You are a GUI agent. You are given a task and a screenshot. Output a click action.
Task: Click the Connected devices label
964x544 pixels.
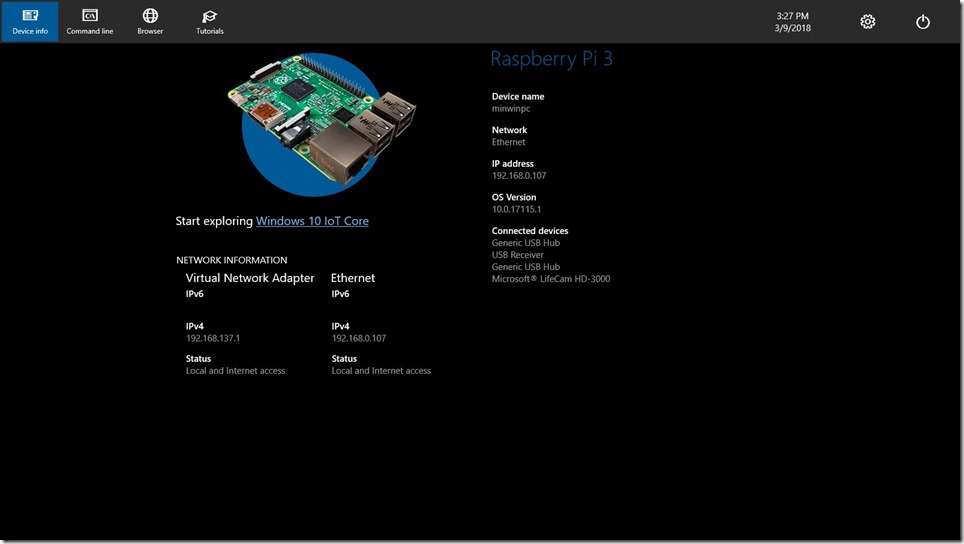point(530,231)
